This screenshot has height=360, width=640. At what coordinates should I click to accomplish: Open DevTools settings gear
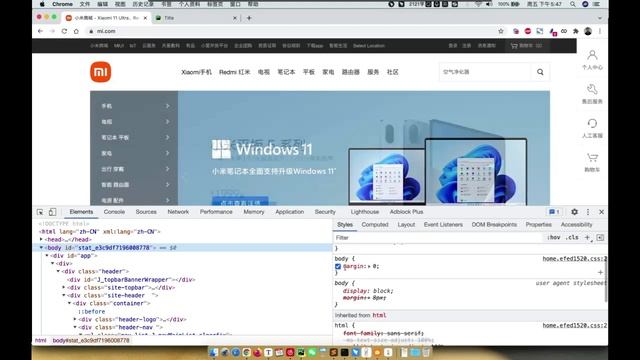pos(574,212)
